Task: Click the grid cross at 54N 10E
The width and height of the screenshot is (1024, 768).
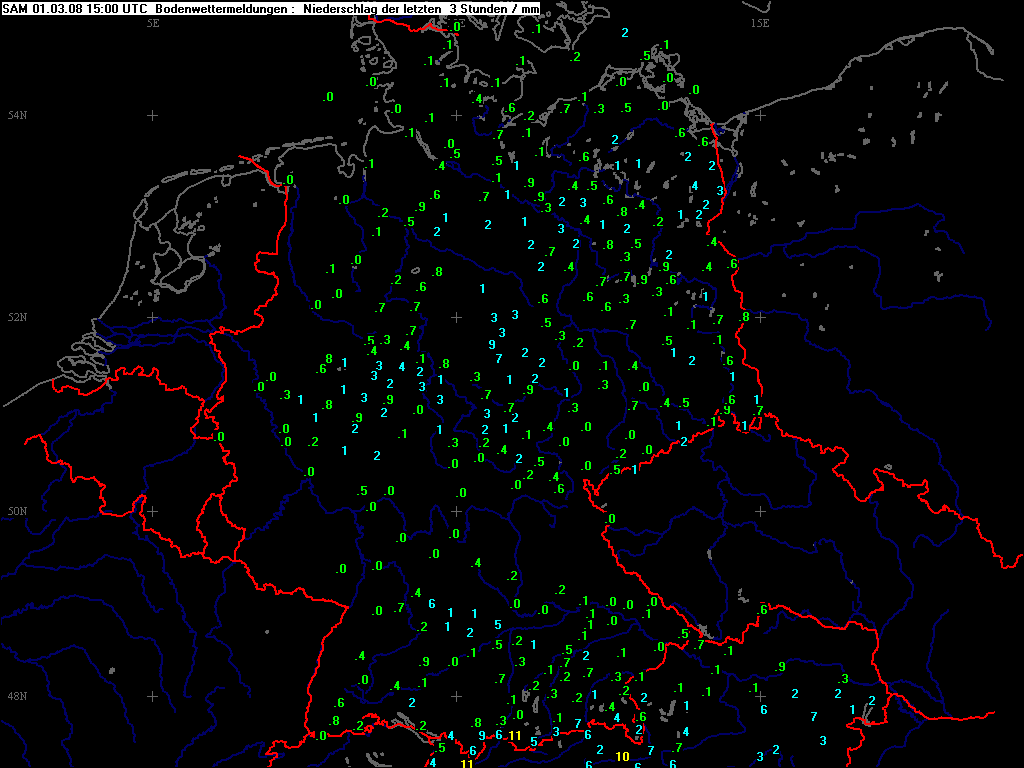Action: pos(457,115)
